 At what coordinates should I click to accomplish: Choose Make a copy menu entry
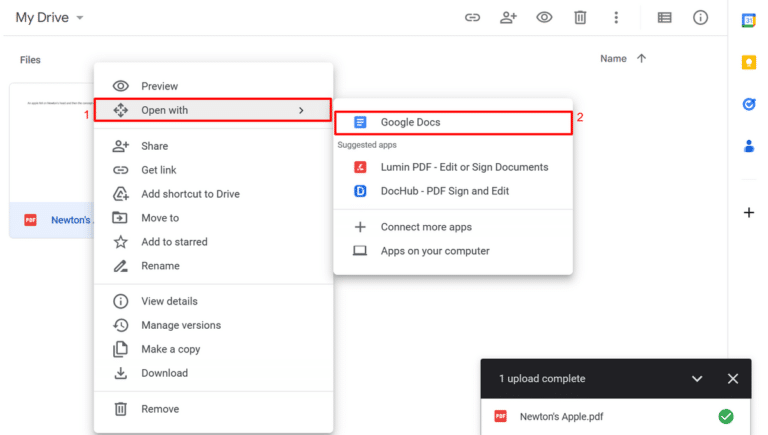tap(170, 349)
